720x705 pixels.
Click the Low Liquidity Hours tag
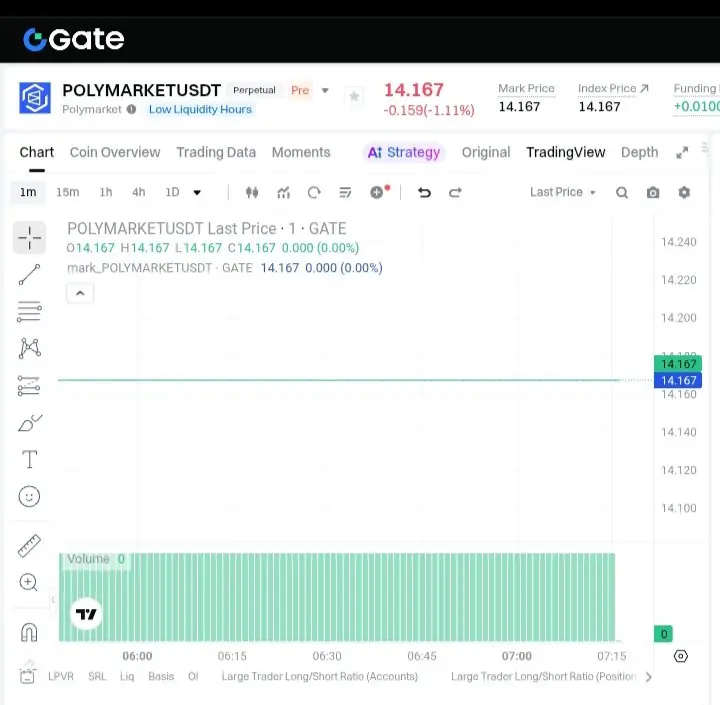click(200, 109)
